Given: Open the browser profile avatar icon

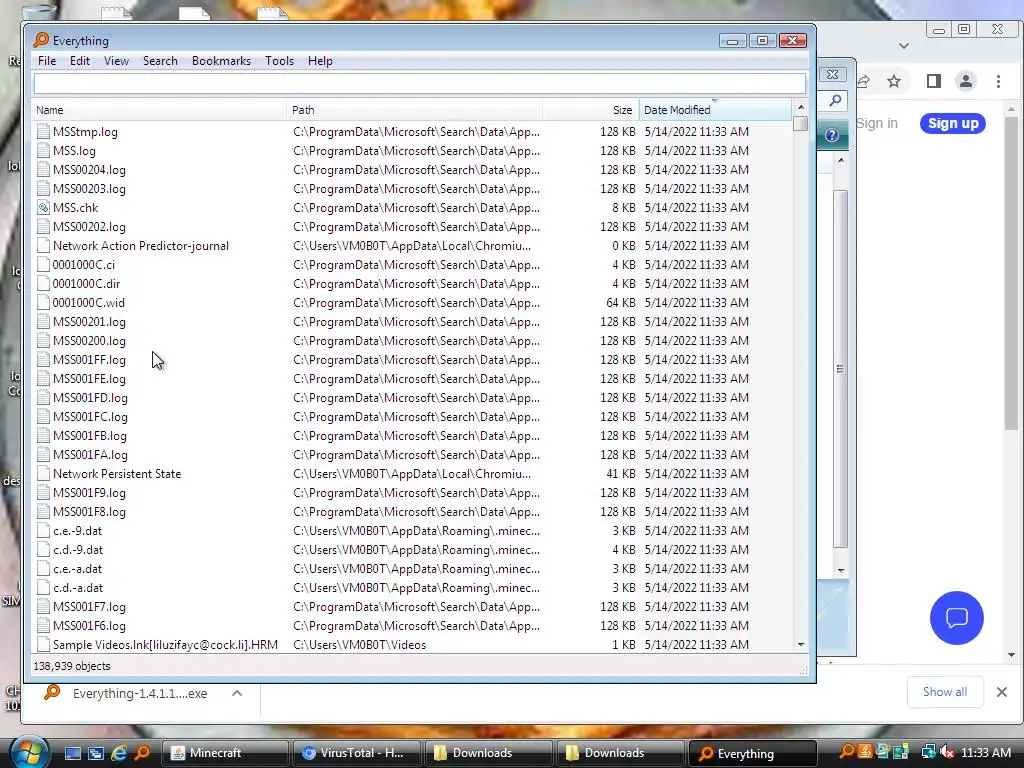Looking at the screenshot, I should pyautogui.click(x=966, y=81).
